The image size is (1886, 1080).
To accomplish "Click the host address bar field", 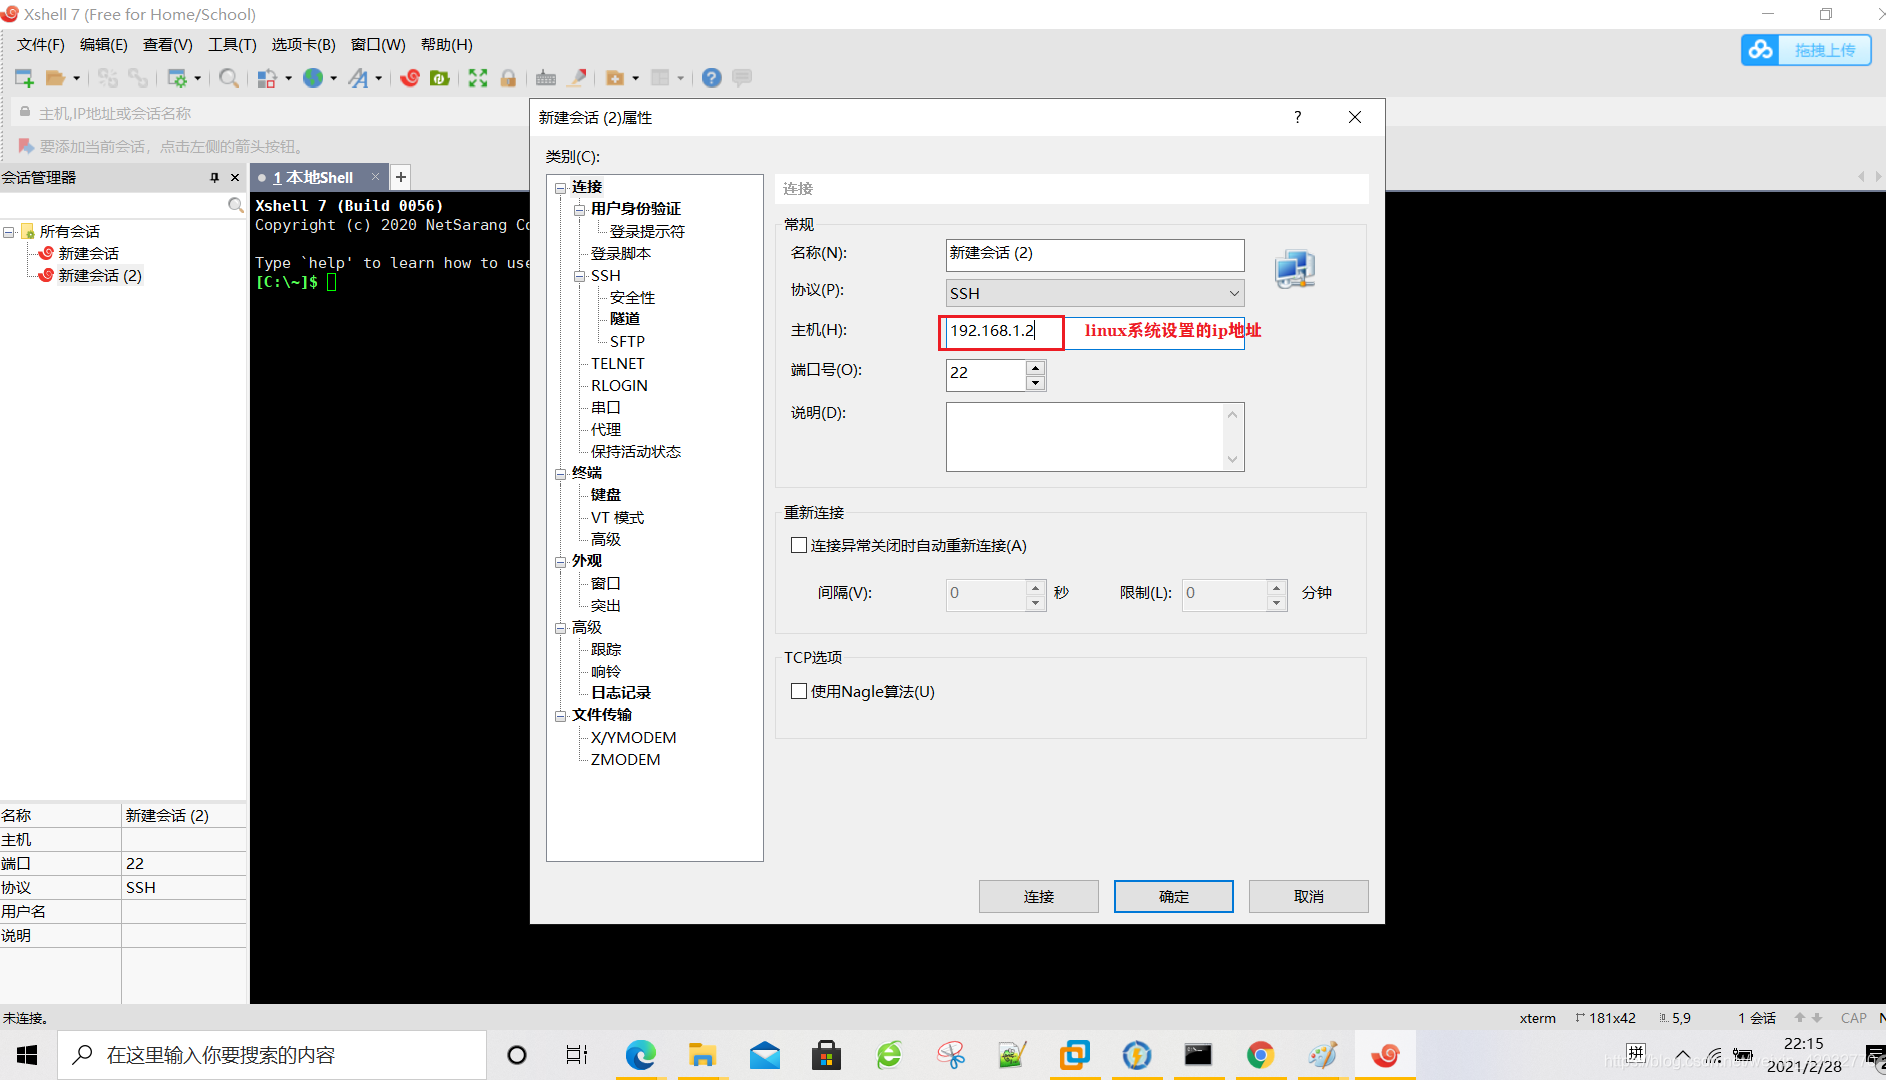I will [x=270, y=113].
